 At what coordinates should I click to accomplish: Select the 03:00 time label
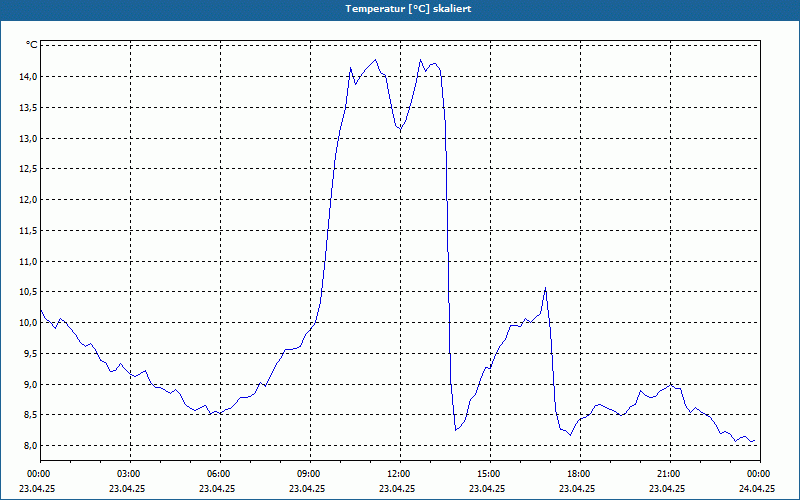[x=128, y=474]
